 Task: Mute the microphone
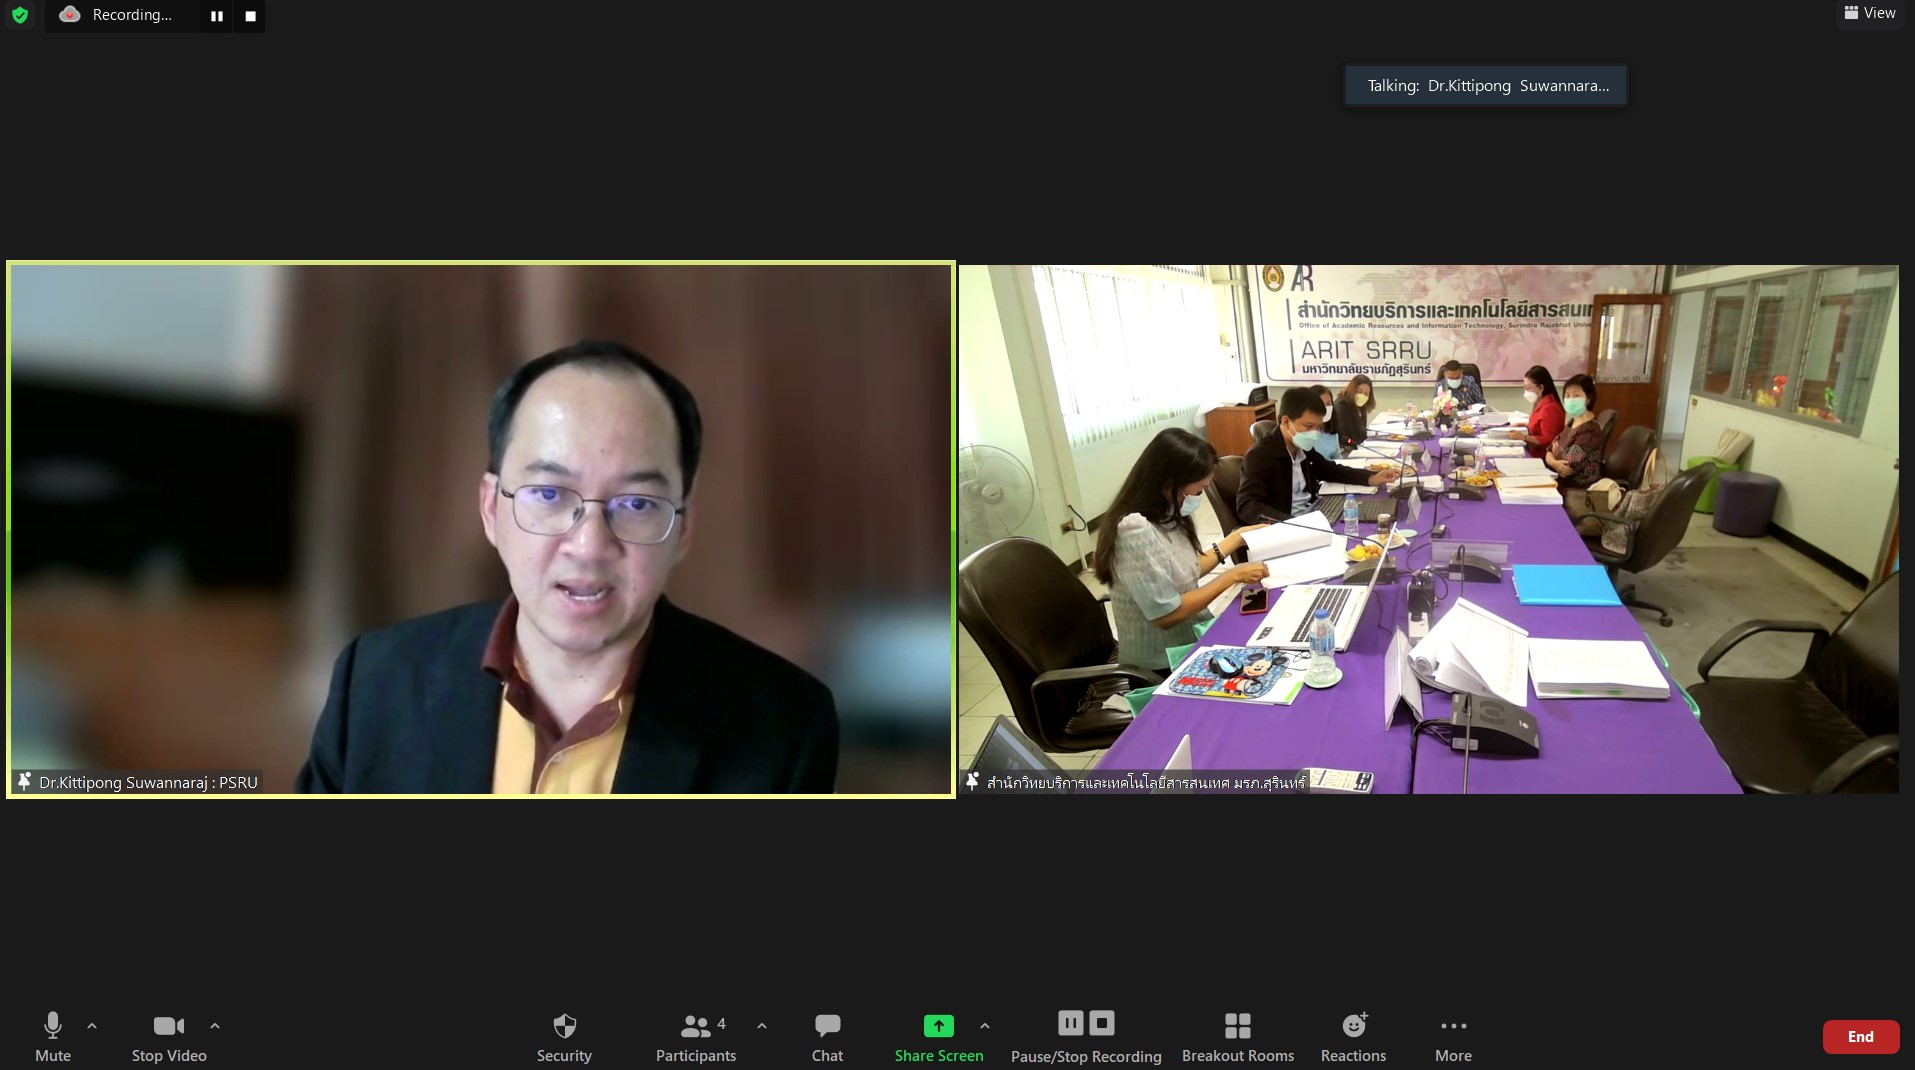(53, 1037)
